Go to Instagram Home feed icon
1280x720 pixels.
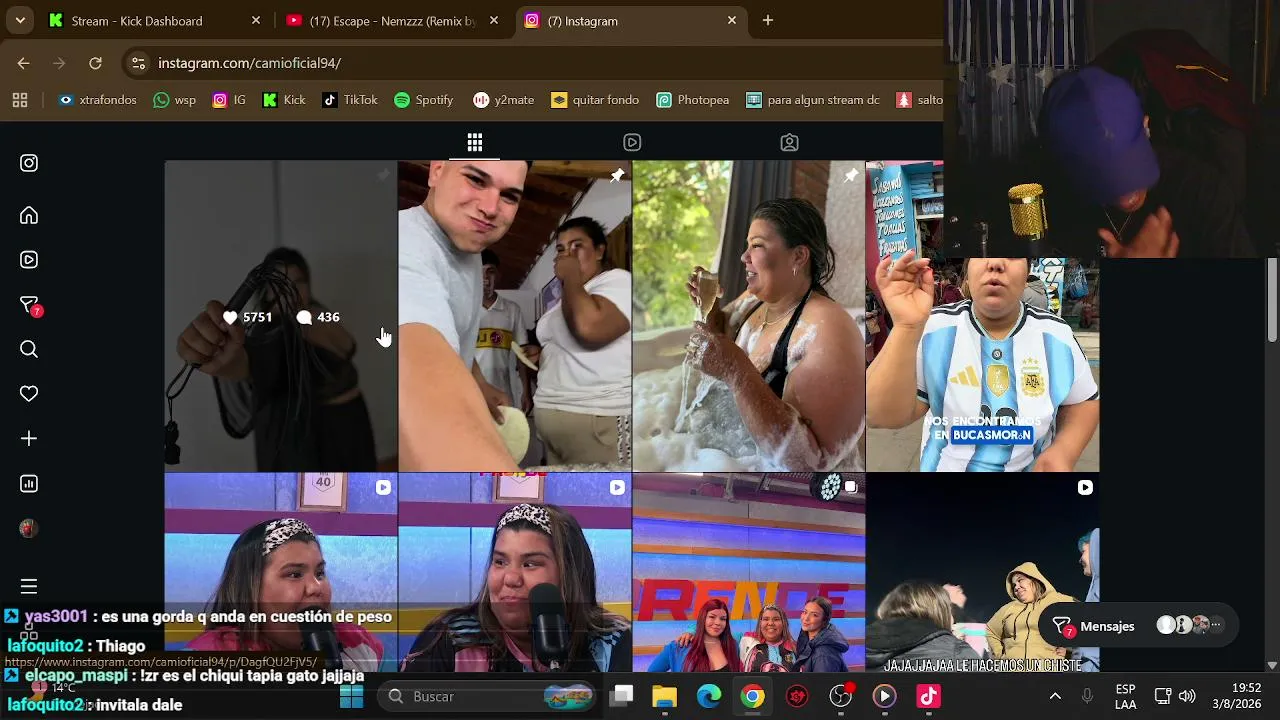pos(29,215)
